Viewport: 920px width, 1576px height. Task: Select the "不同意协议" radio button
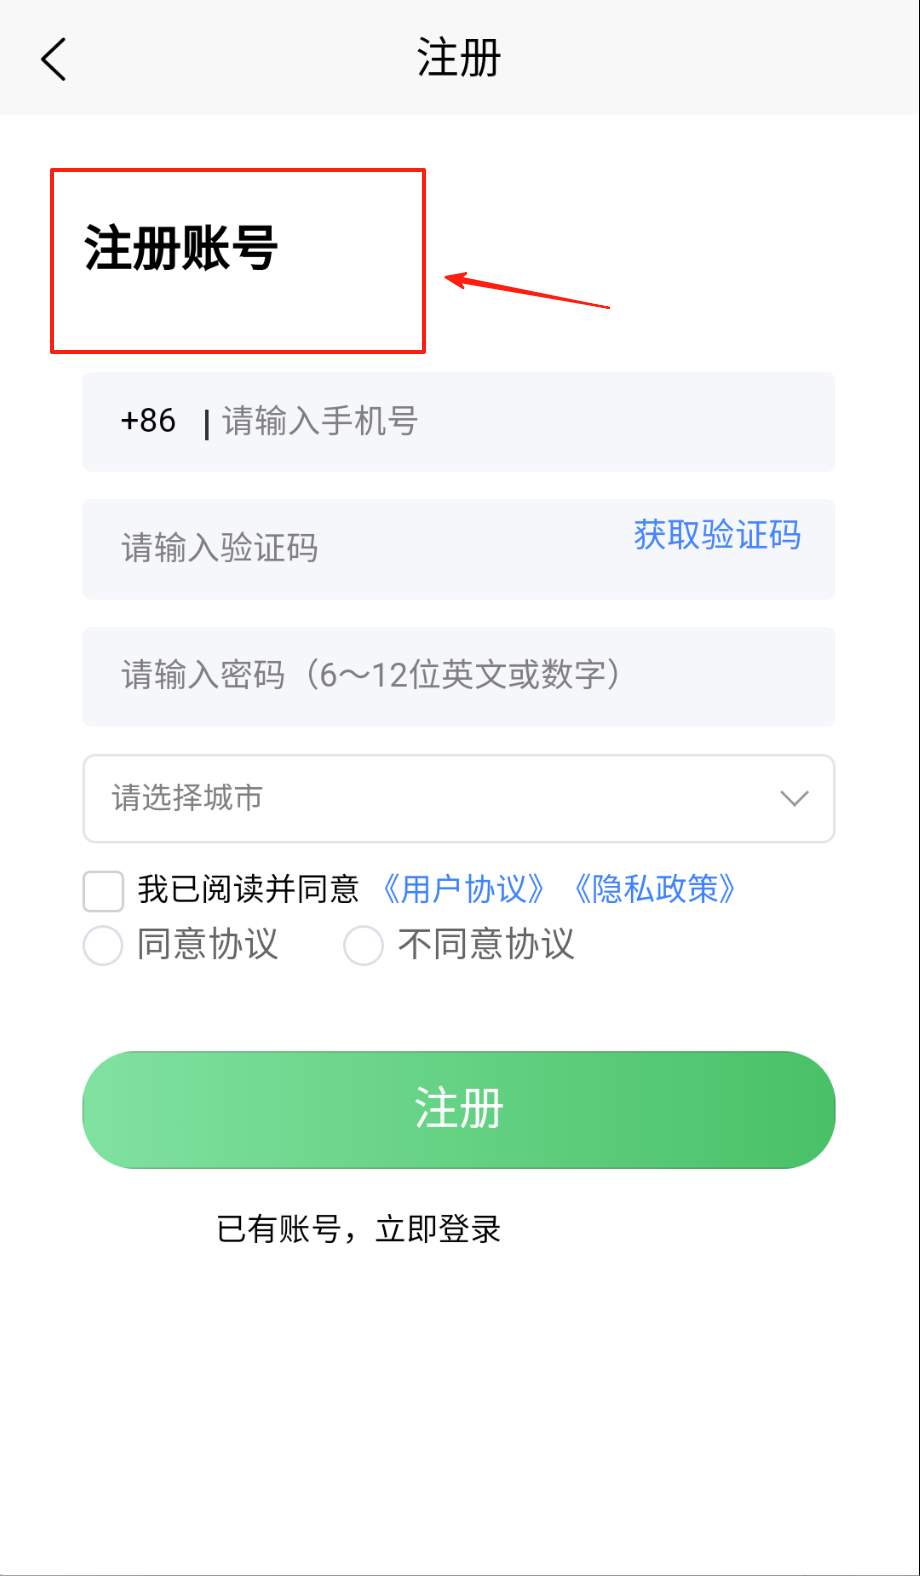point(363,945)
